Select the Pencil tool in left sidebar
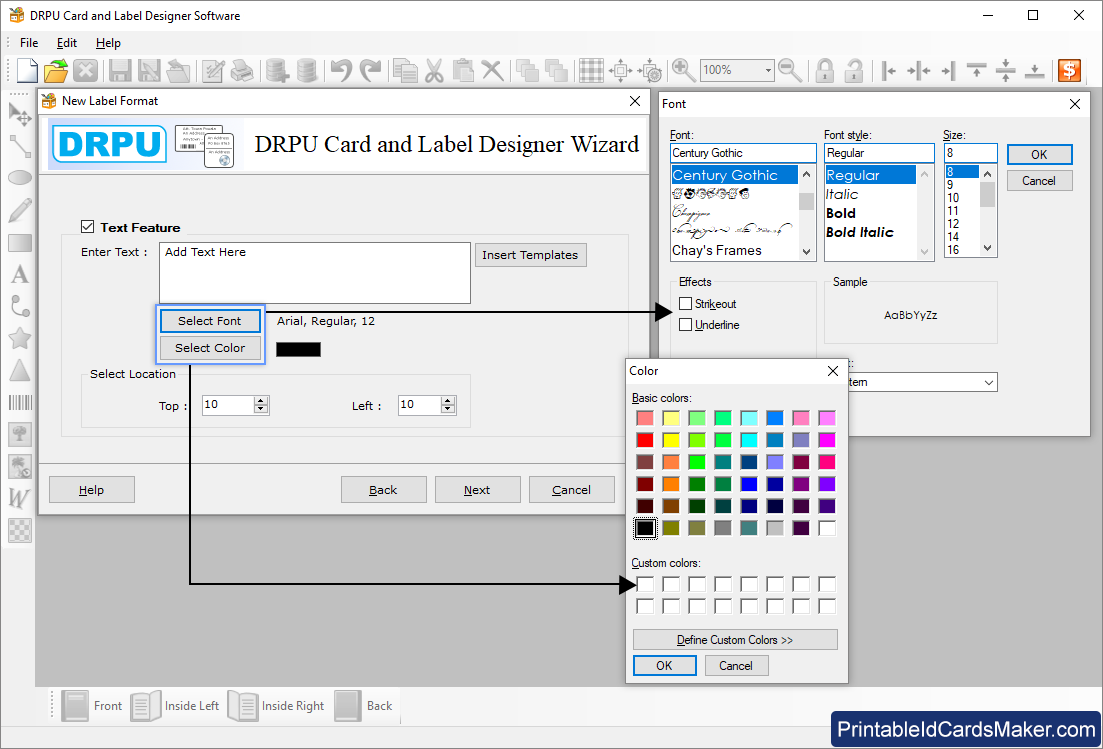The height and width of the screenshot is (749, 1103). point(20,210)
